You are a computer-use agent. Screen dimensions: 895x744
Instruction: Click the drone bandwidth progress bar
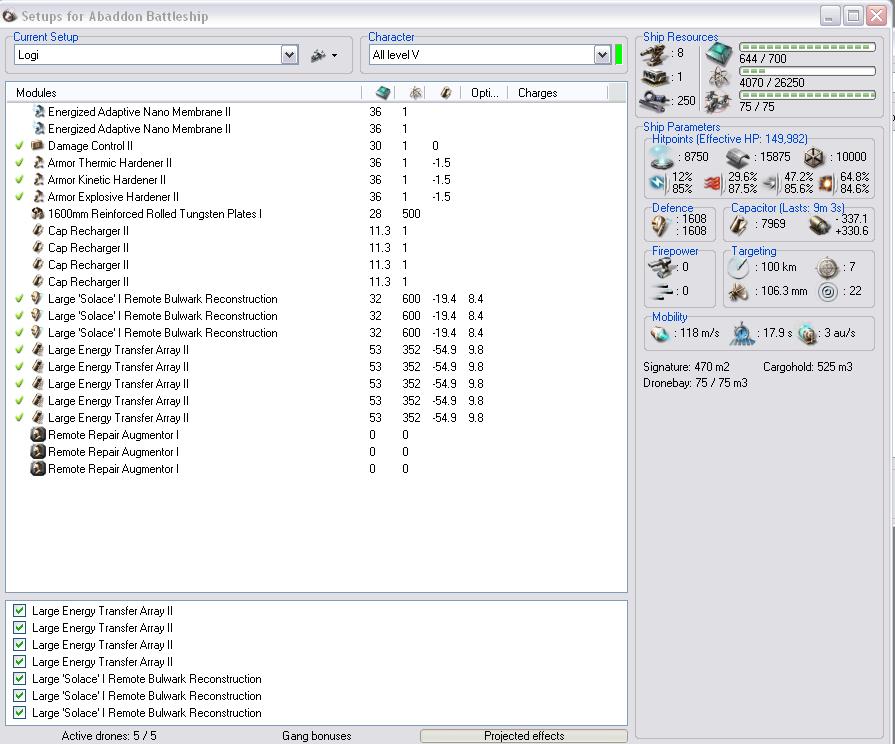[807, 95]
